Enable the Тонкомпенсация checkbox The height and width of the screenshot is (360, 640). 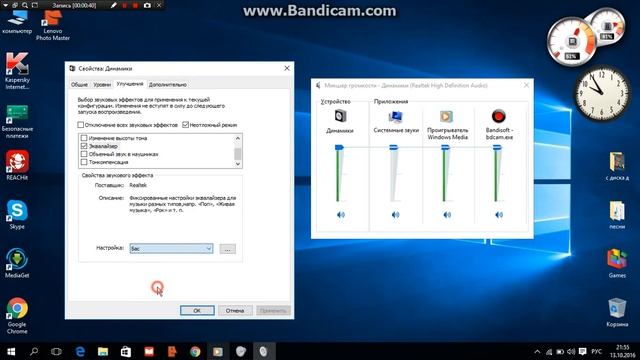(x=84, y=162)
